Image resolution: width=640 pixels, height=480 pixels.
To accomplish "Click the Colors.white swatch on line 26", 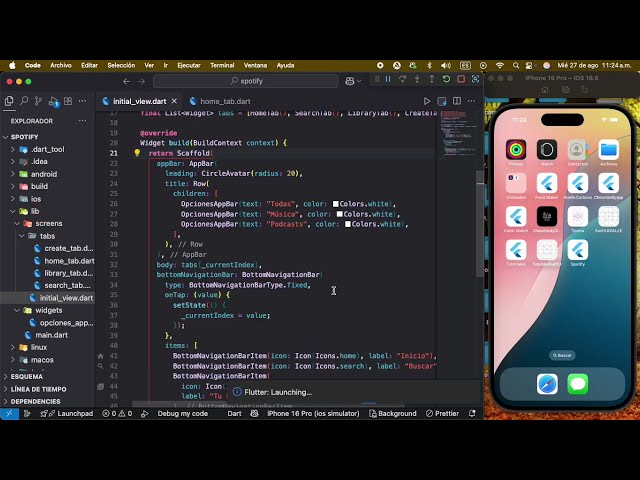I will [x=336, y=204].
